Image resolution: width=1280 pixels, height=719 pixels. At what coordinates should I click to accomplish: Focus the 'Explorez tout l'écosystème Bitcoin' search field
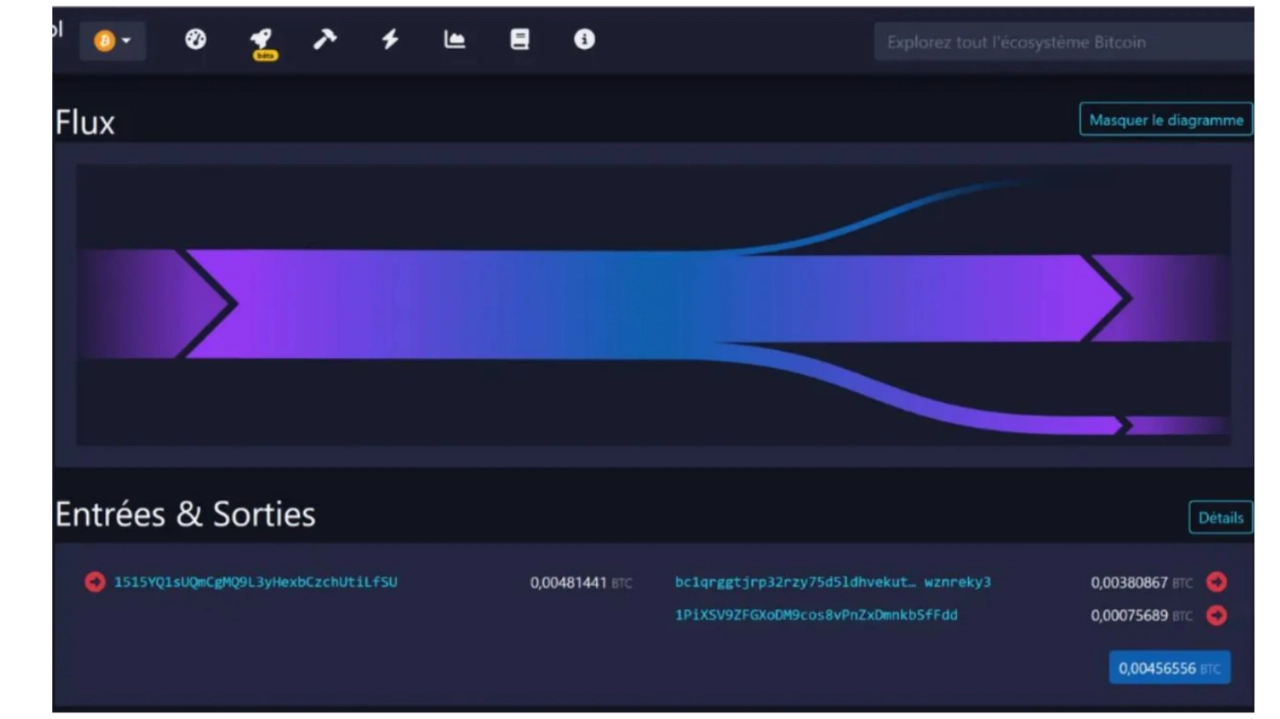tap(1060, 43)
